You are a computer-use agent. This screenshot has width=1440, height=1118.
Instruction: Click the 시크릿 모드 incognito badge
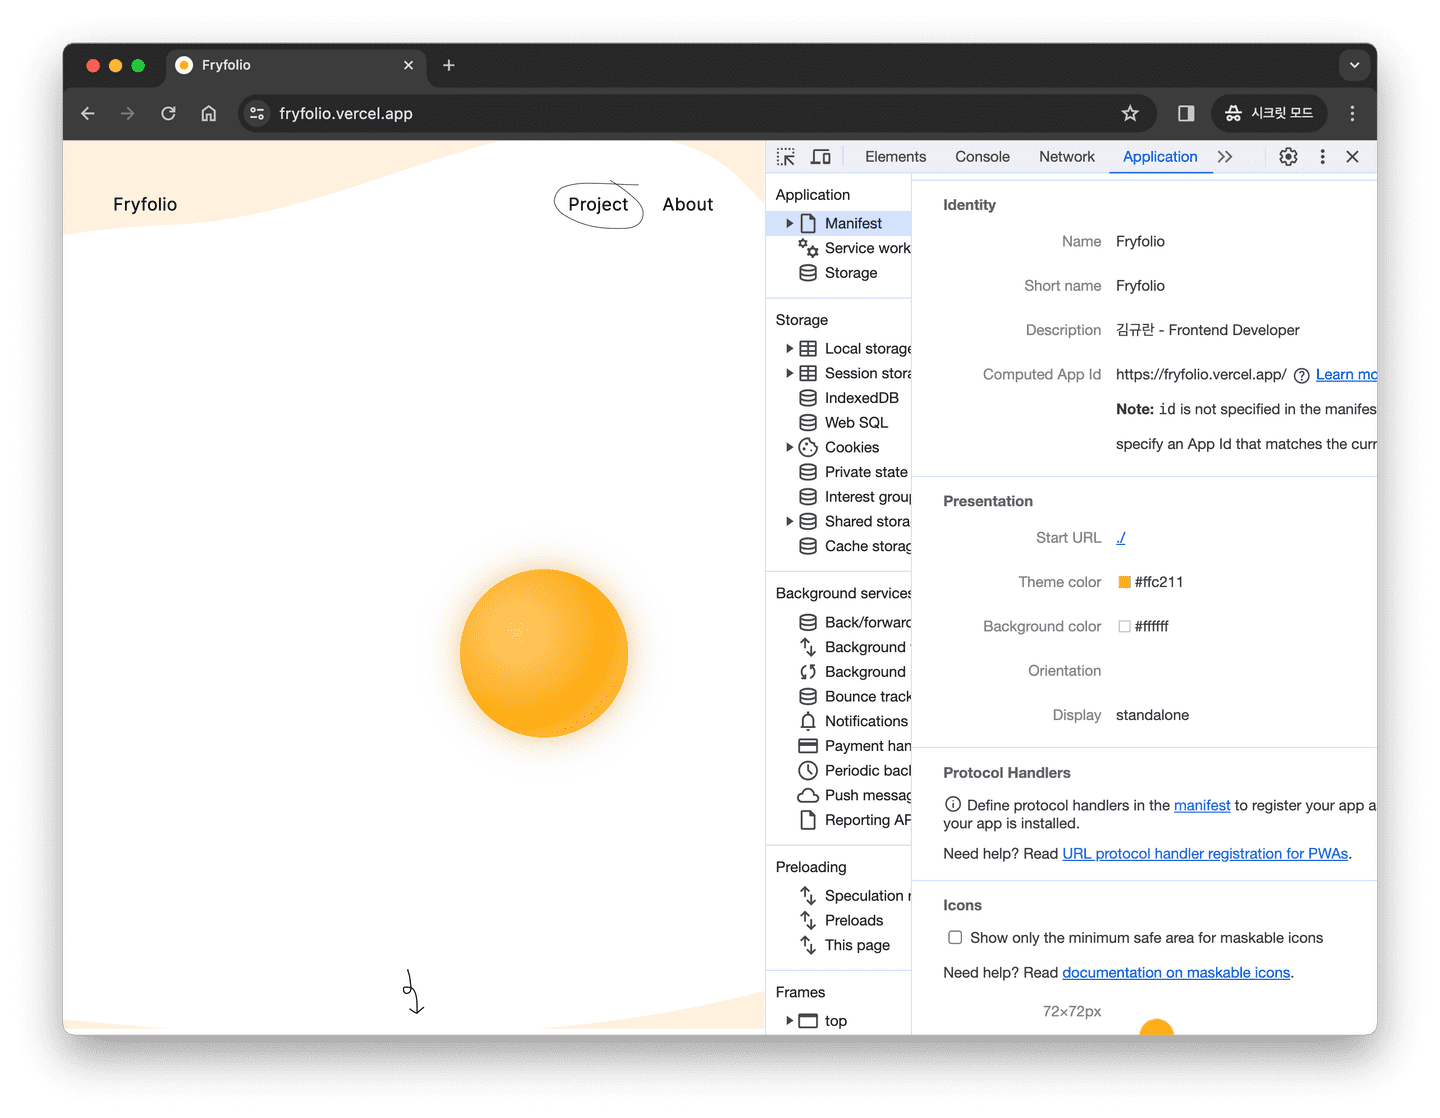(x=1269, y=113)
